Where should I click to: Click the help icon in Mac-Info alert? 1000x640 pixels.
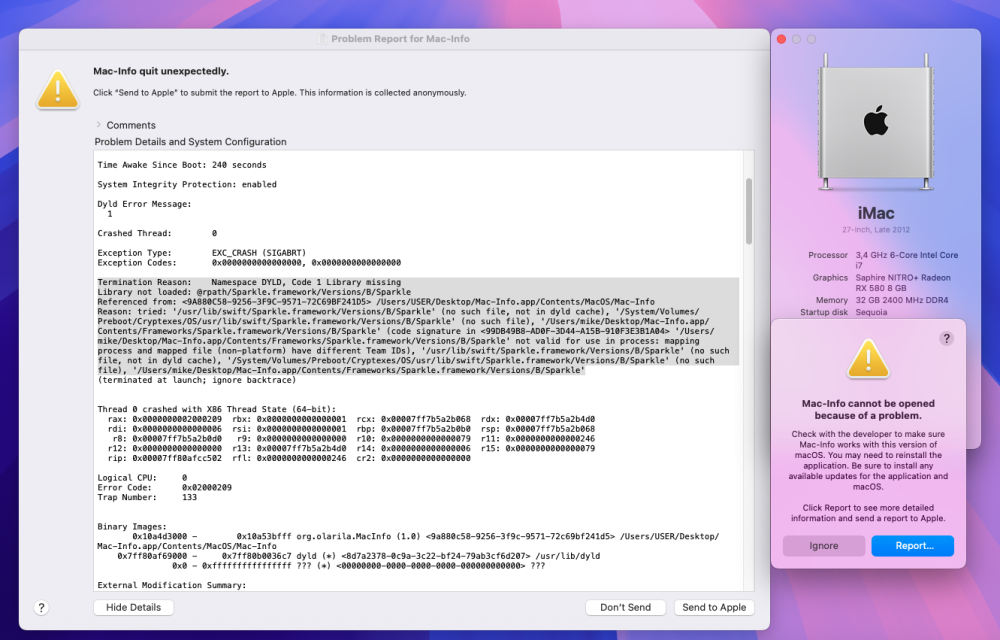(946, 338)
